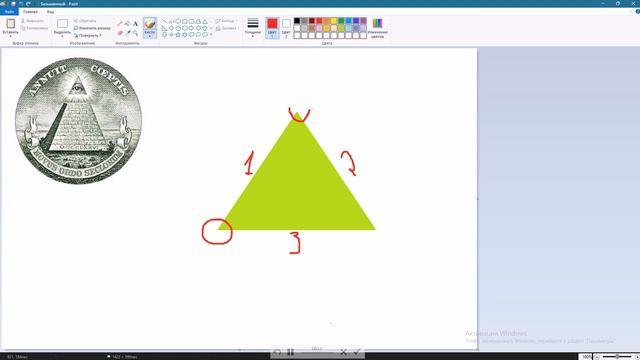Open the Контур outline dropdown
Viewport: 640px width, 360px height.
226,21
